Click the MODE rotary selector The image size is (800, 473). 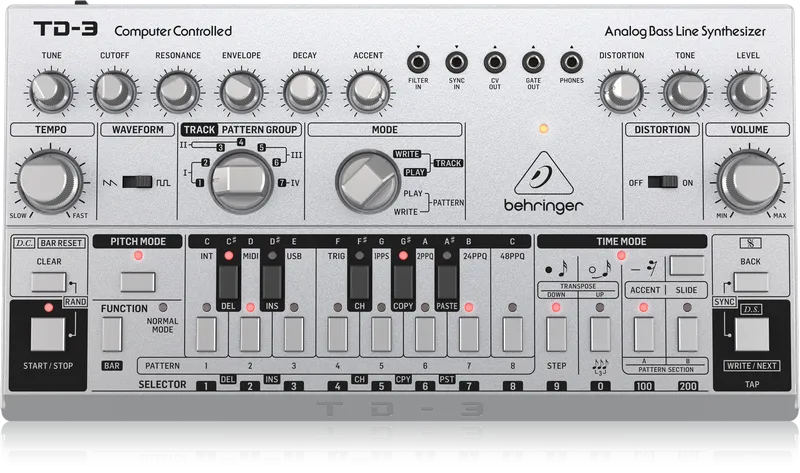click(368, 182)
